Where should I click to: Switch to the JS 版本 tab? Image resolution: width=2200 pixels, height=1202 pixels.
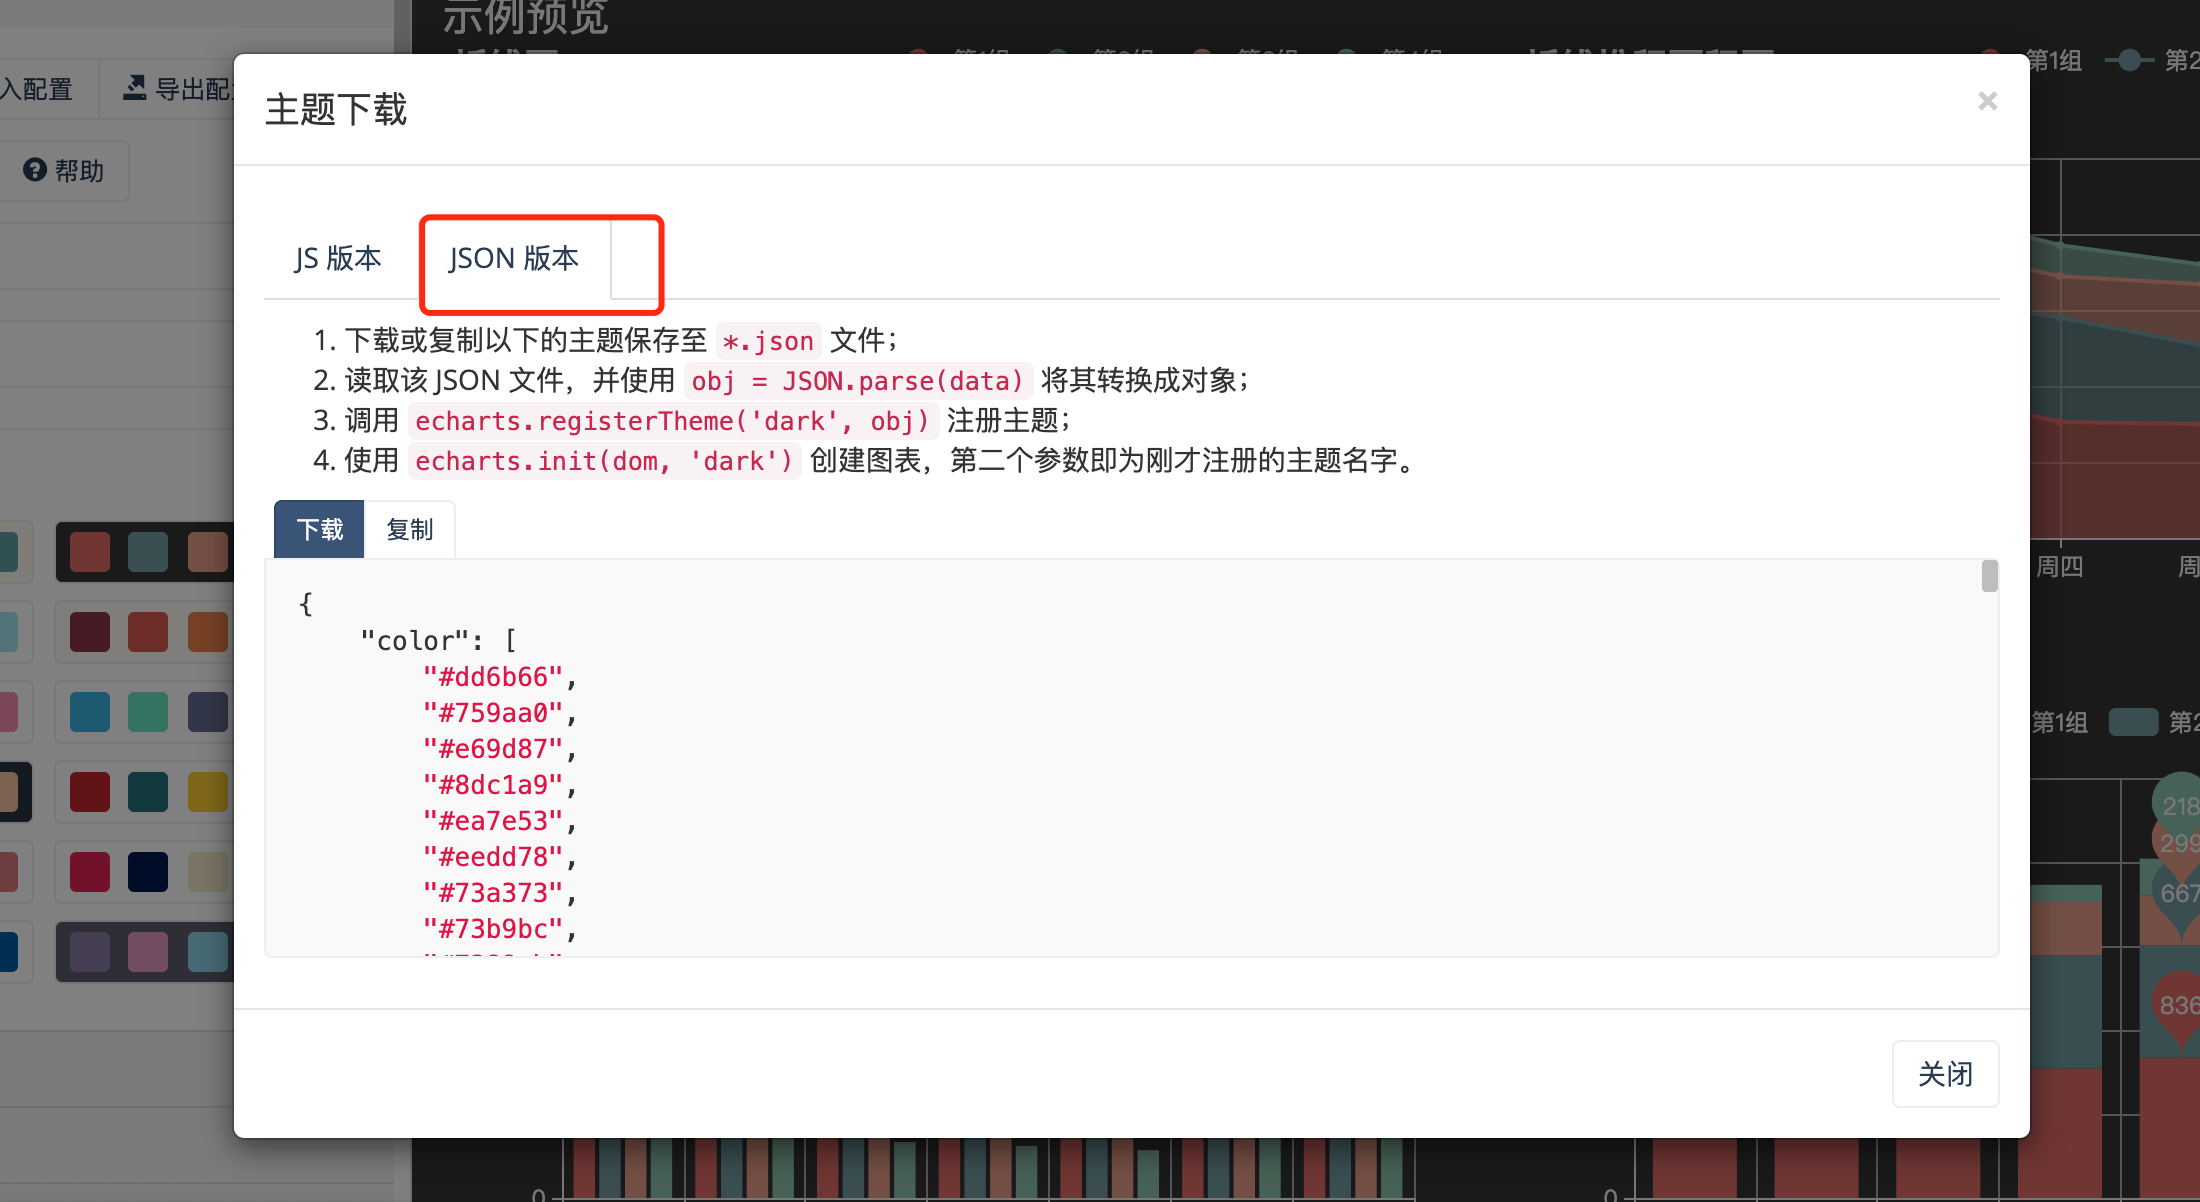(338, 258)
